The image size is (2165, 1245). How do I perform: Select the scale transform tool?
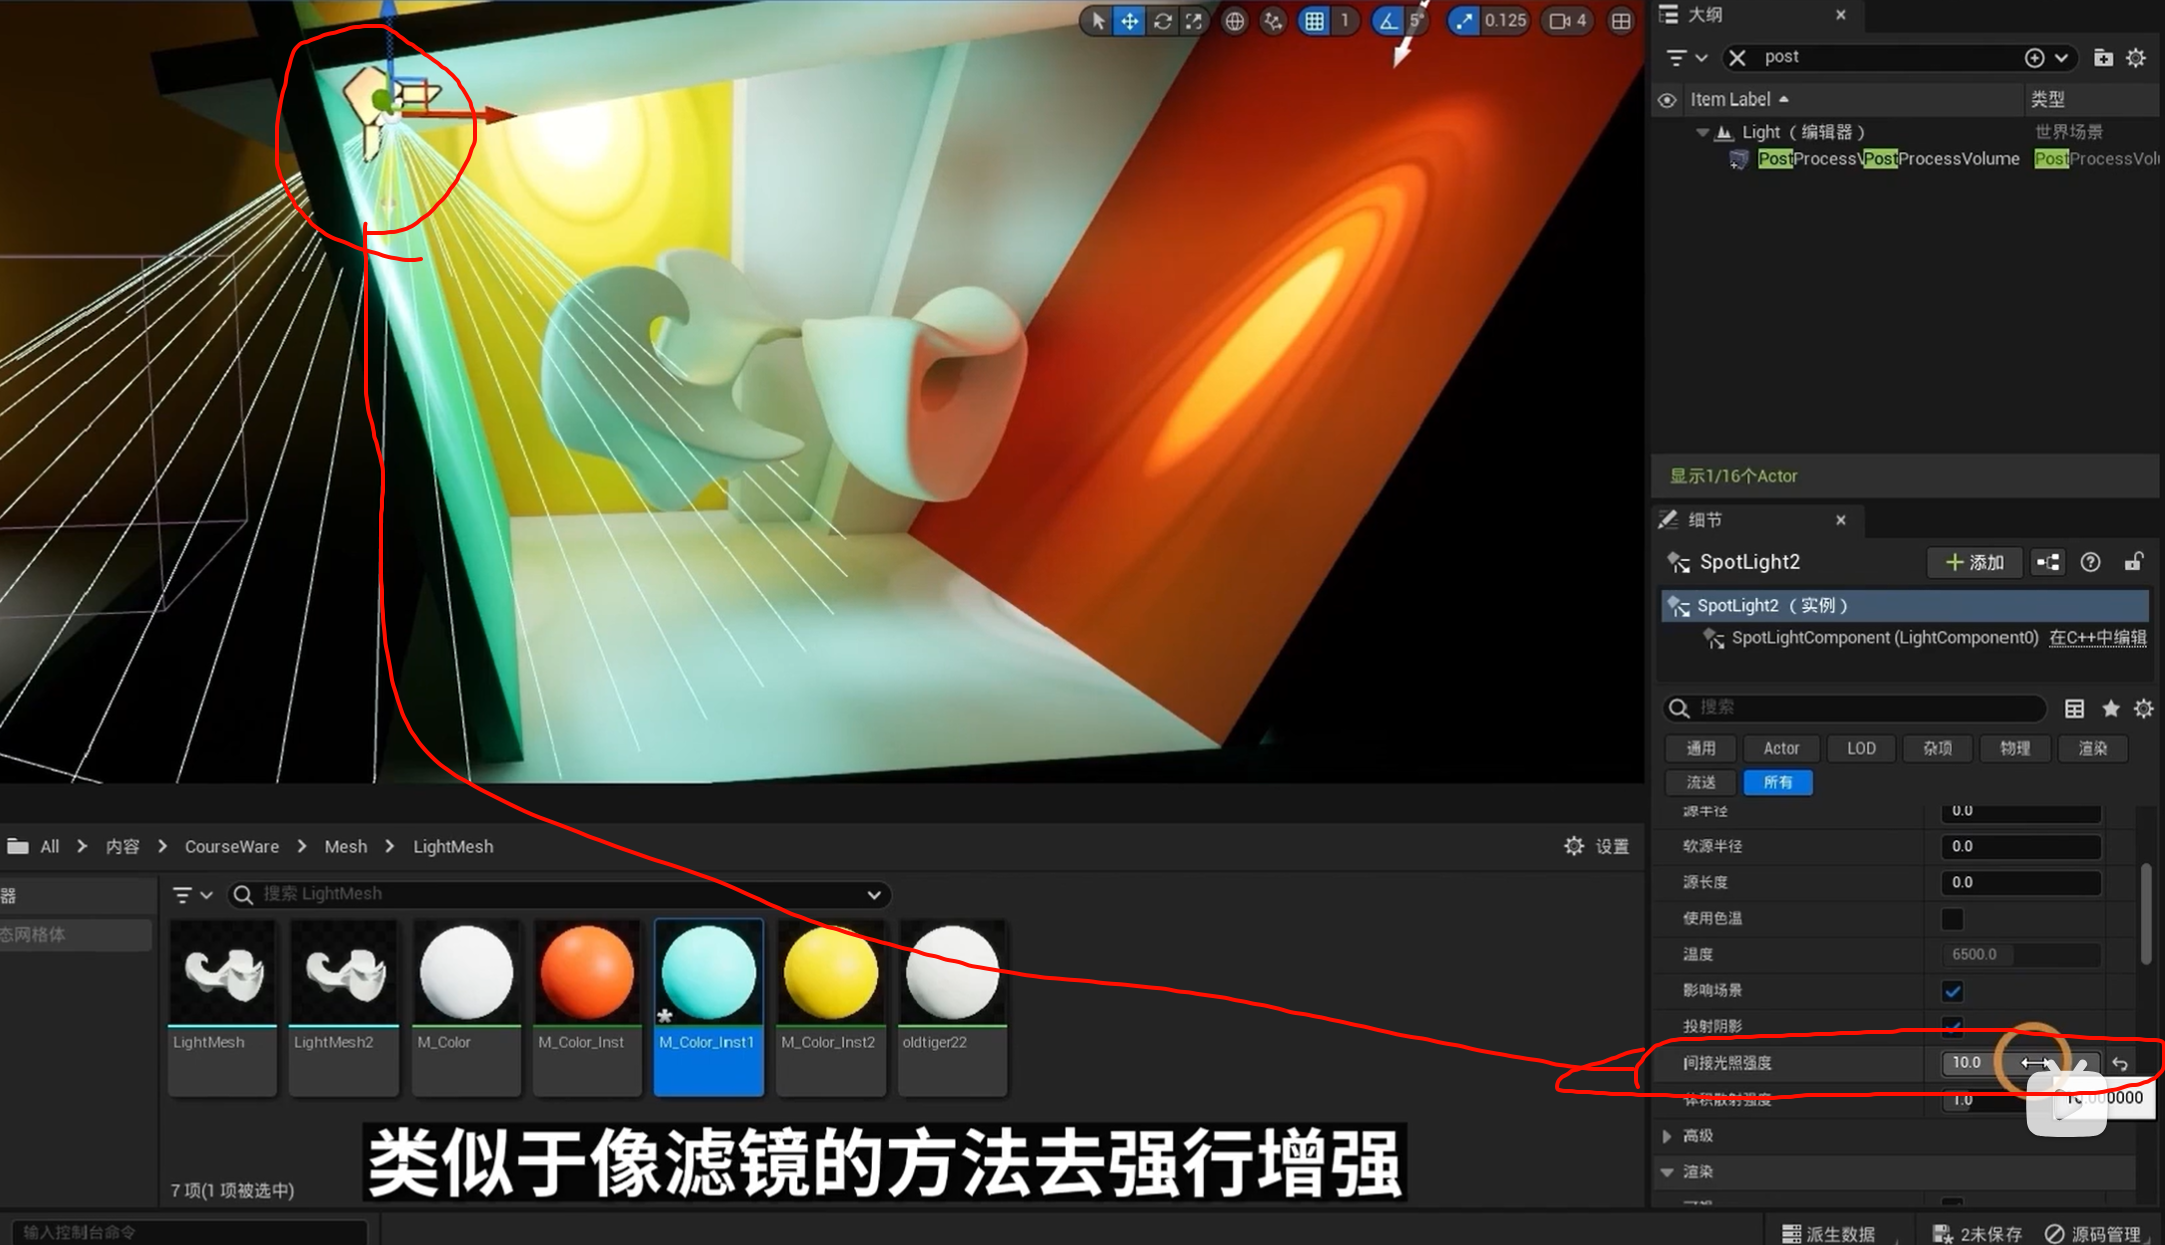(1194, 21)
